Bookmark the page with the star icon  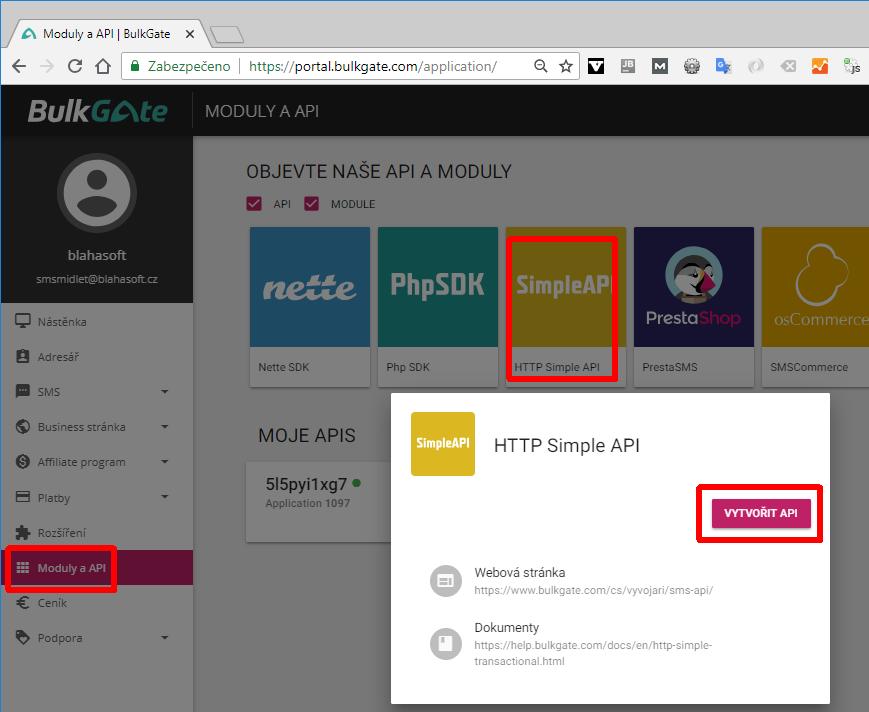[x=566, y=66]
